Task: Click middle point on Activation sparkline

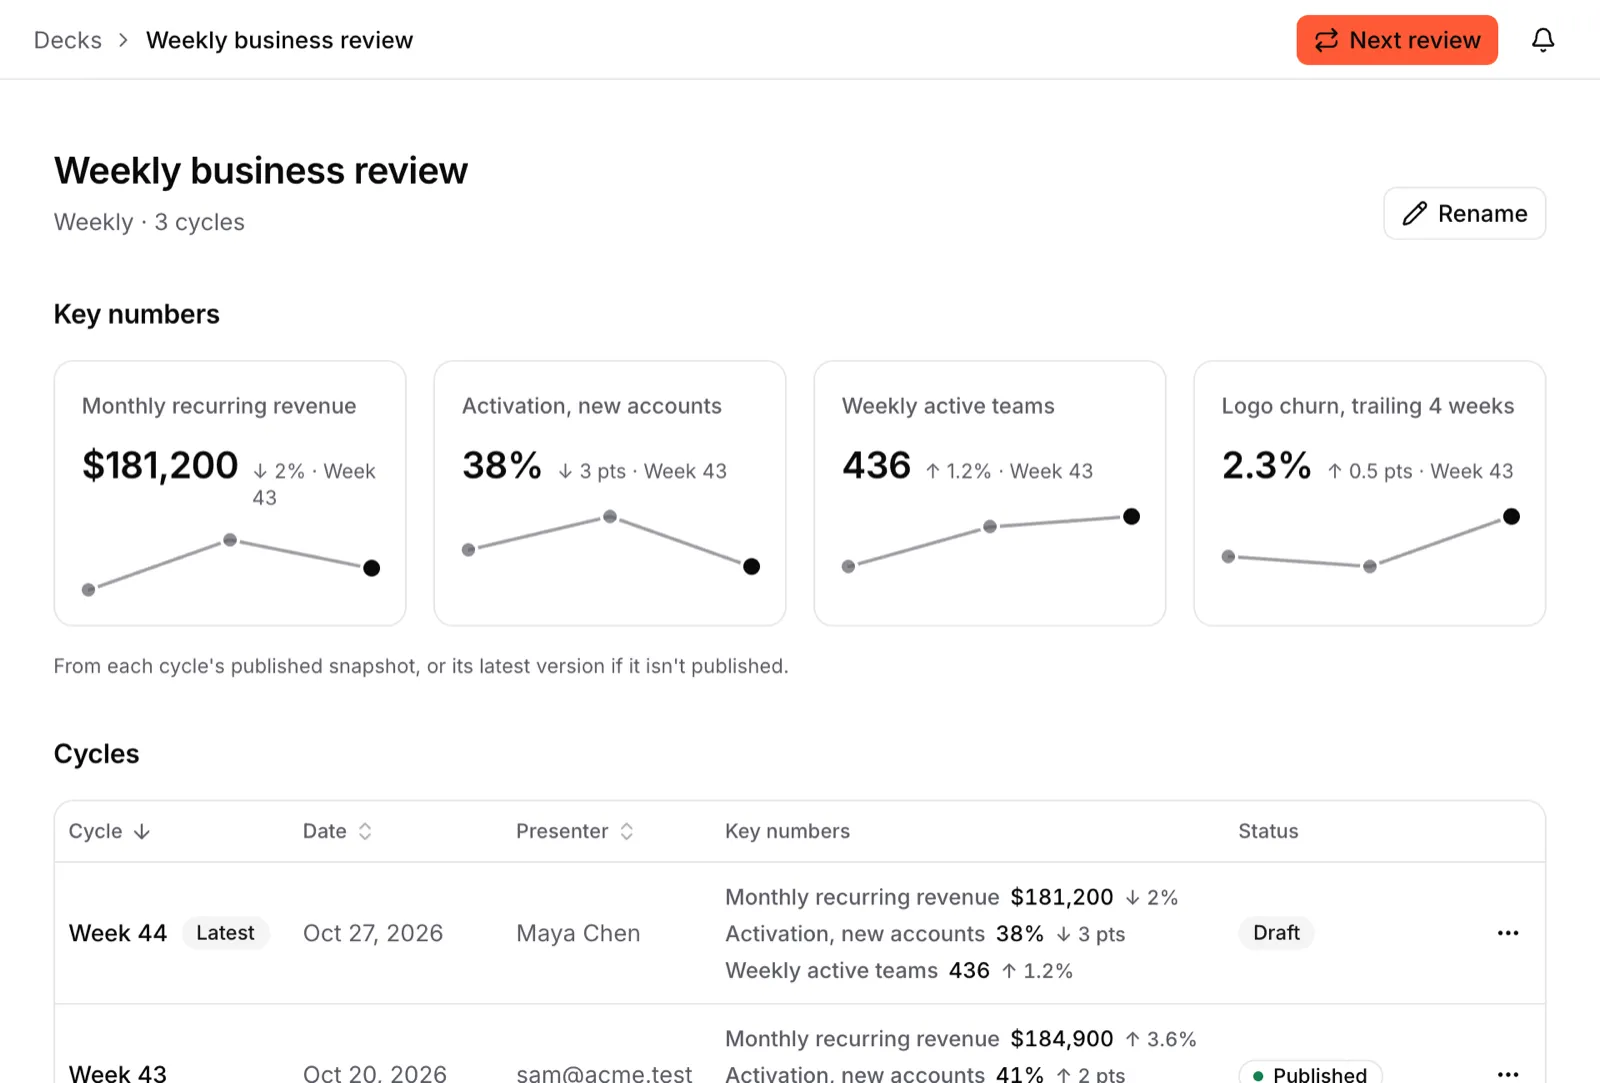Action: pyautogui.click(x=610, y=517)
